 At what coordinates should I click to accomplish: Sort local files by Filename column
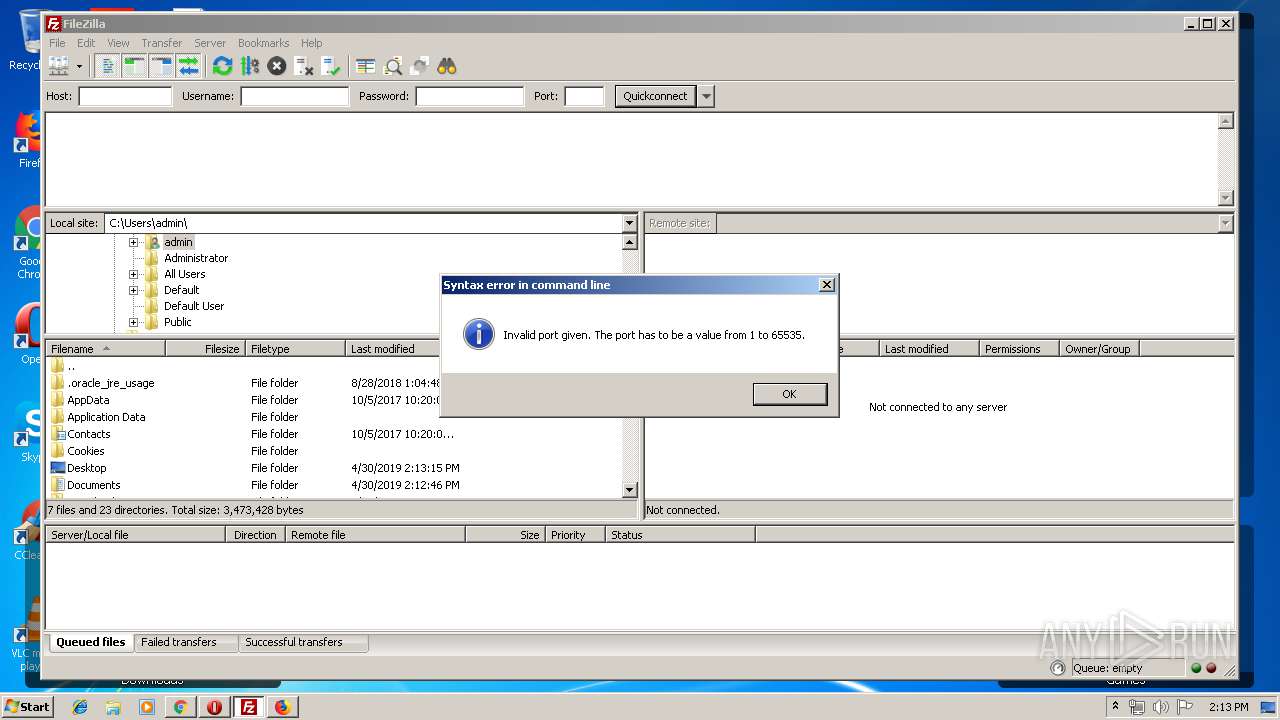106,349
